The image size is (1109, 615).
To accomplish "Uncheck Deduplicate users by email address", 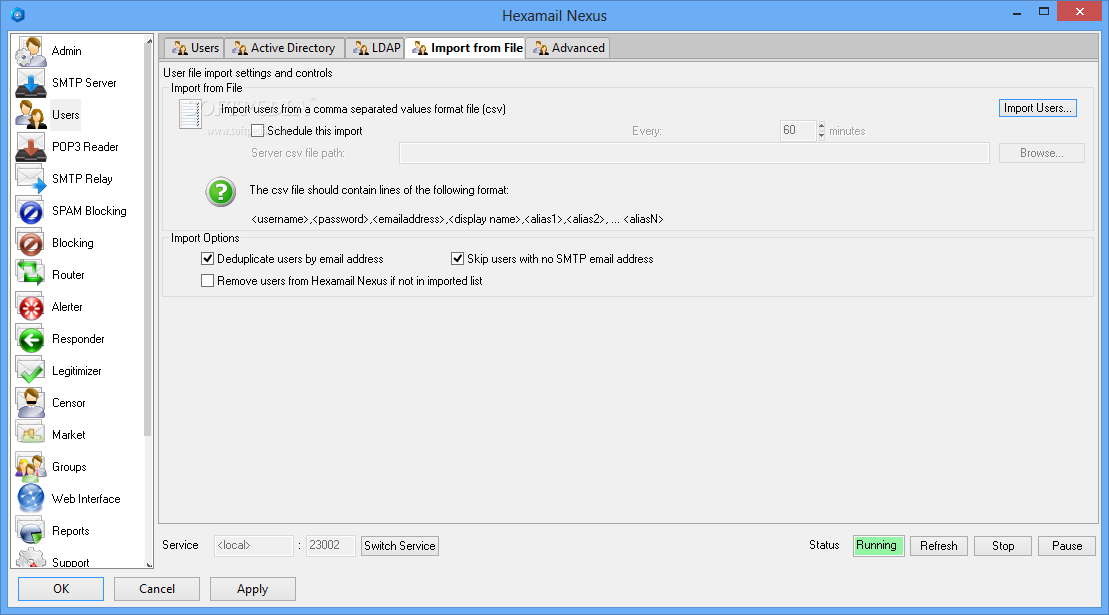I will (207, 259).
